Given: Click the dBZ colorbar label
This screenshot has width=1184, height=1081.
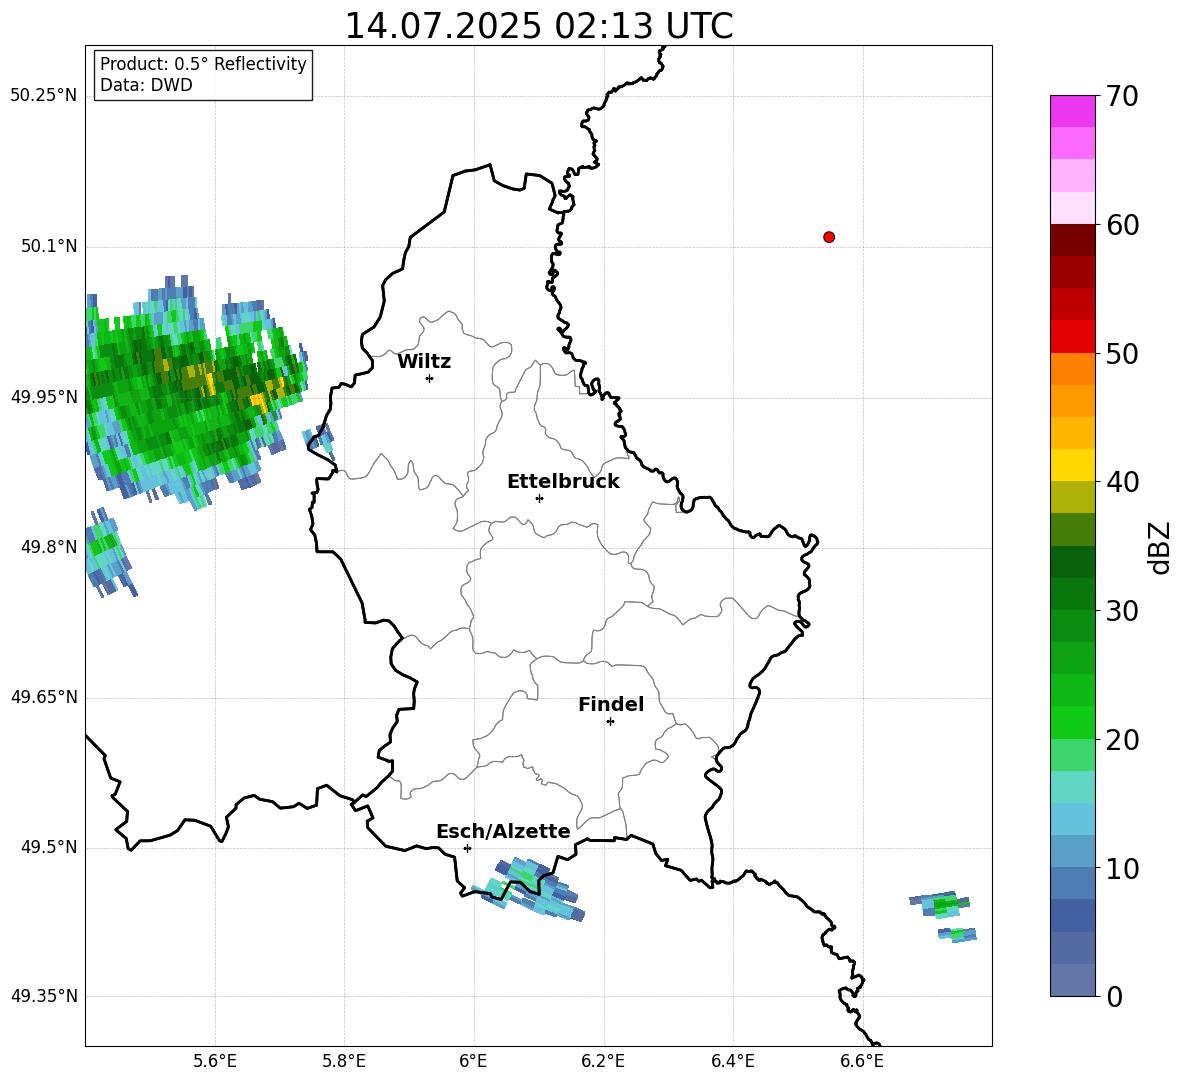Looking at the screenshot, I should pos(1161,547).
